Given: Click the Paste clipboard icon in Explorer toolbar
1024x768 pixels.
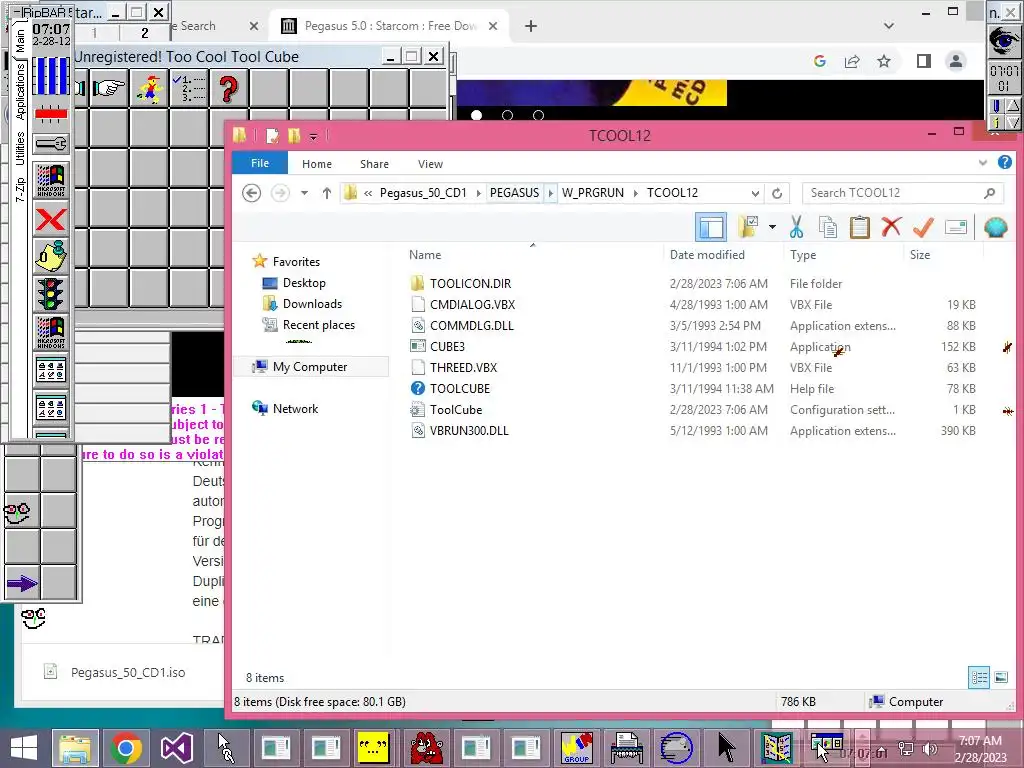Looking at the screenshot, I should pyautogui.click(x=859, y=227).
